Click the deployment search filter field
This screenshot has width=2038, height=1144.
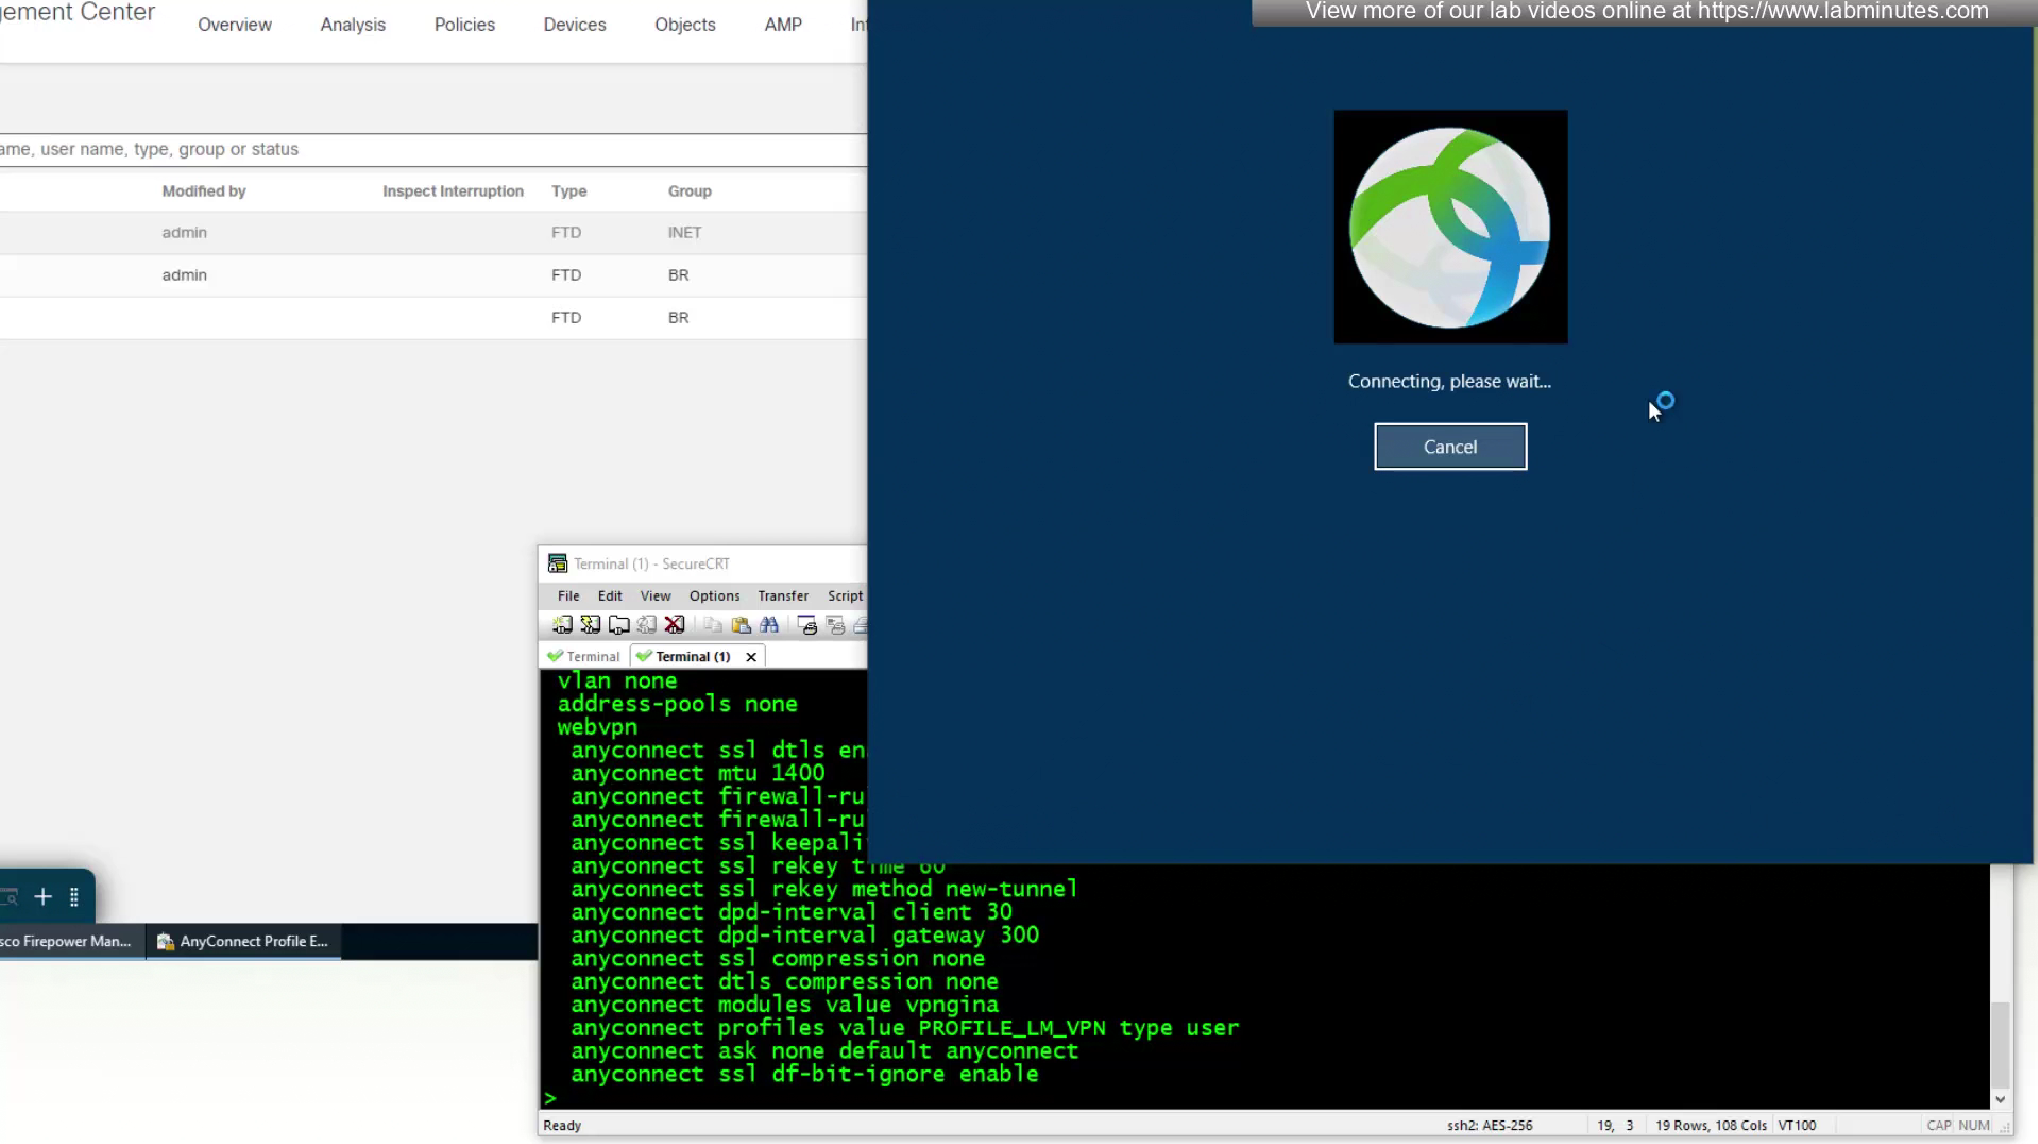click(400, 149)
